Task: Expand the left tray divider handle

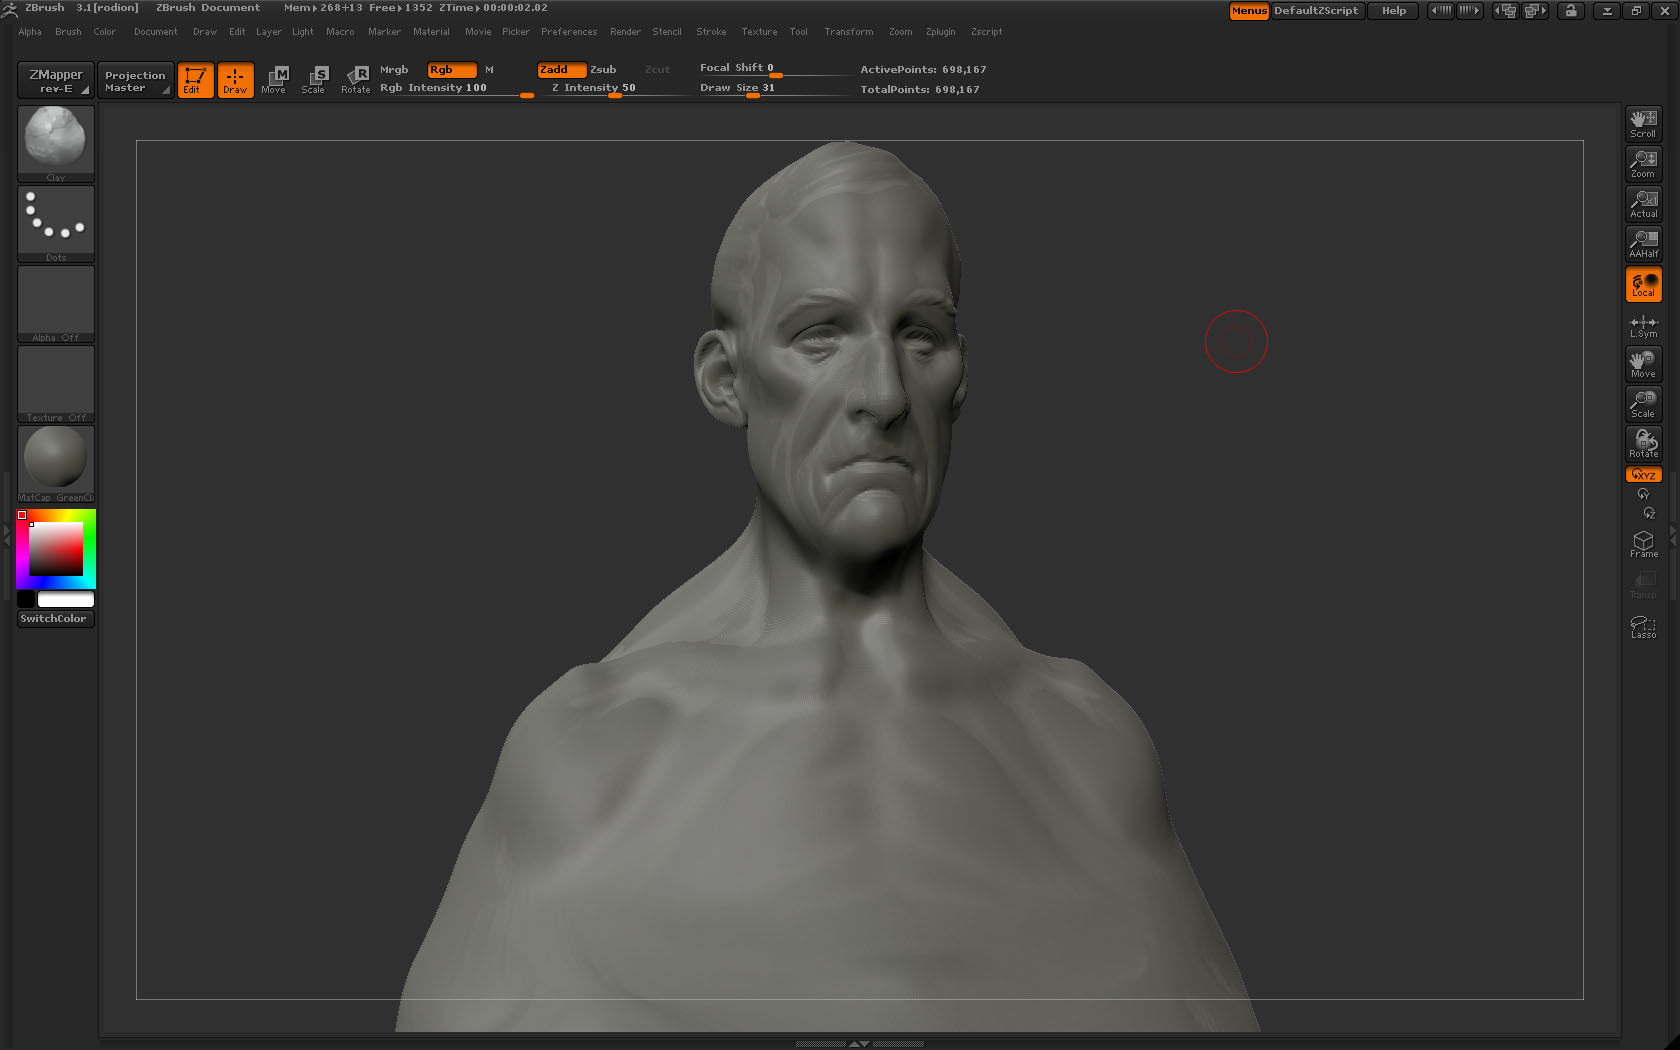Action: [x=6, y=537]
